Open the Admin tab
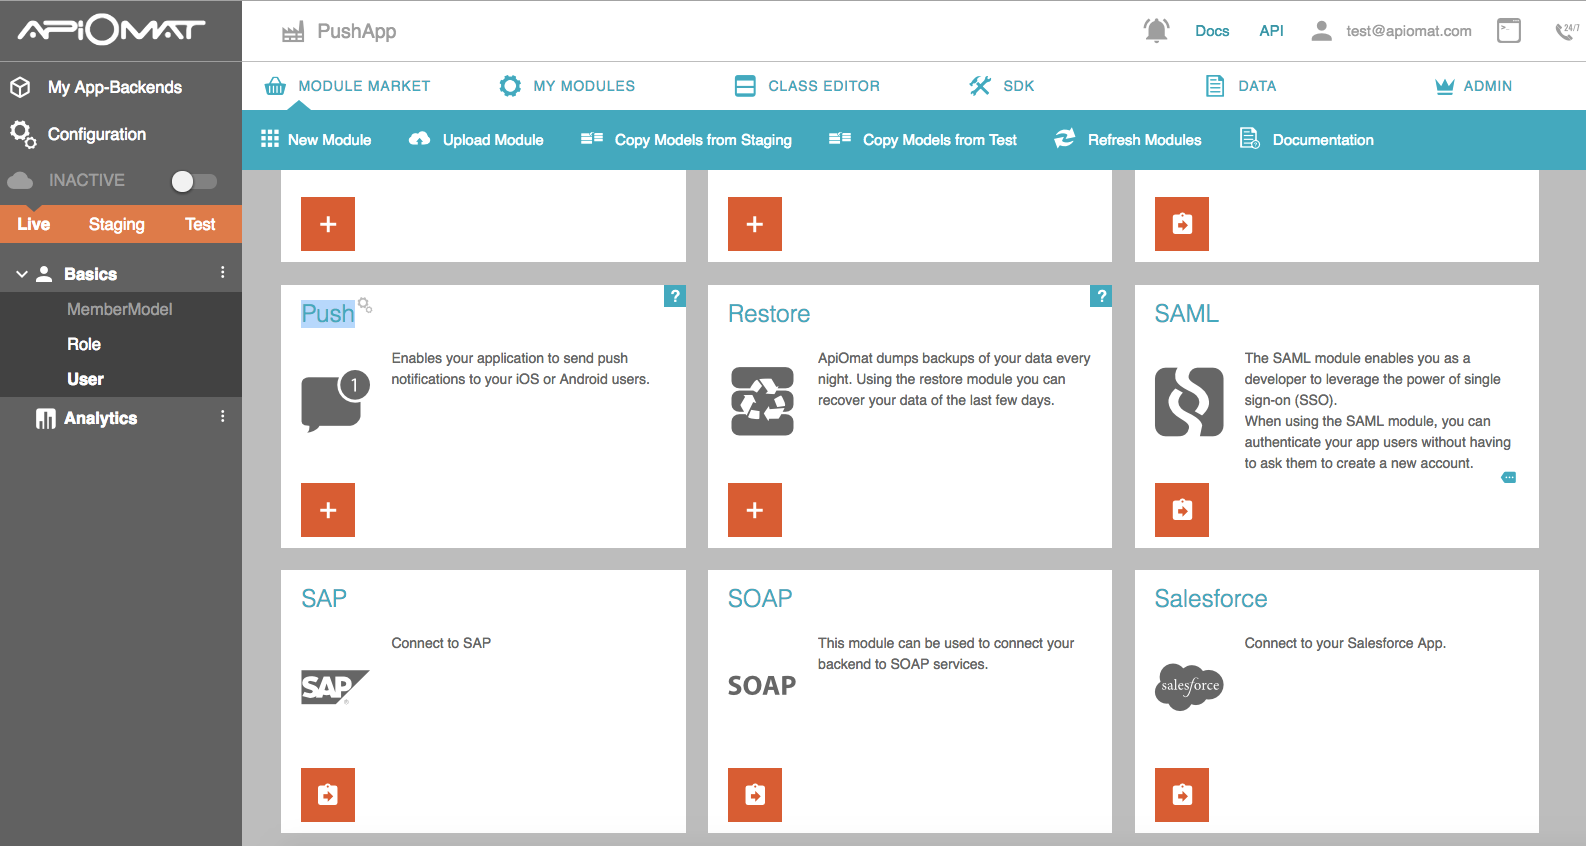The image size is (1586, 846). [x=1473, y=86]
